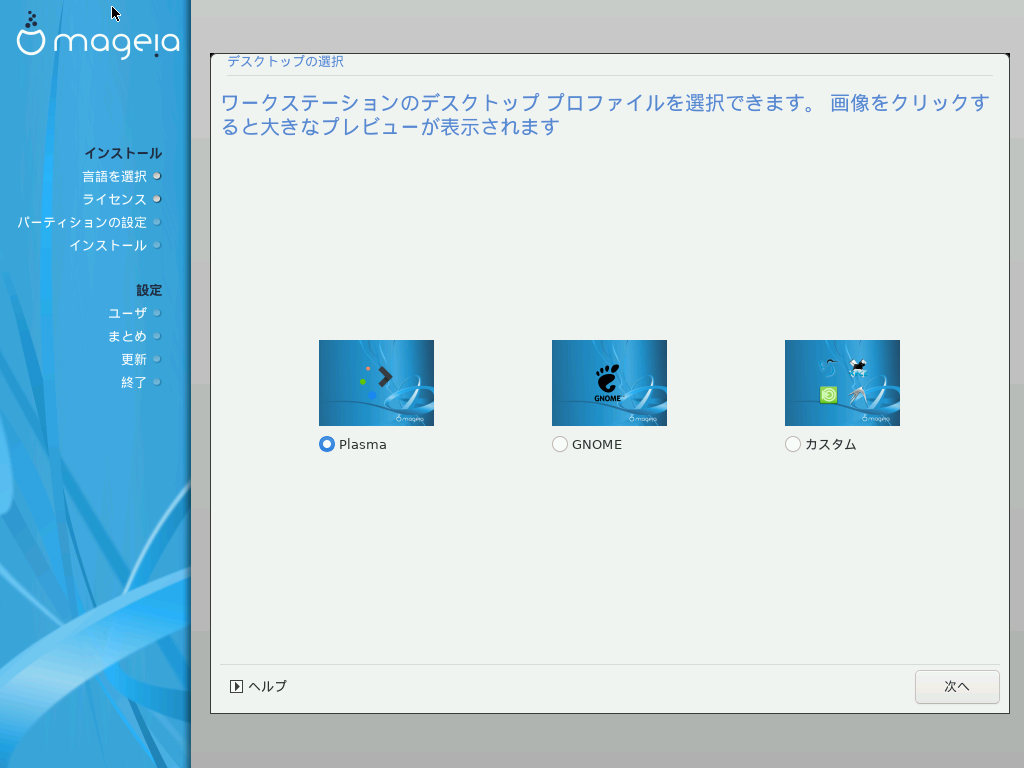The width and height of the screenshot is (1024, 768).
Task: Click the ユーザ step in sidebar
Action: [x=127, y=313]
